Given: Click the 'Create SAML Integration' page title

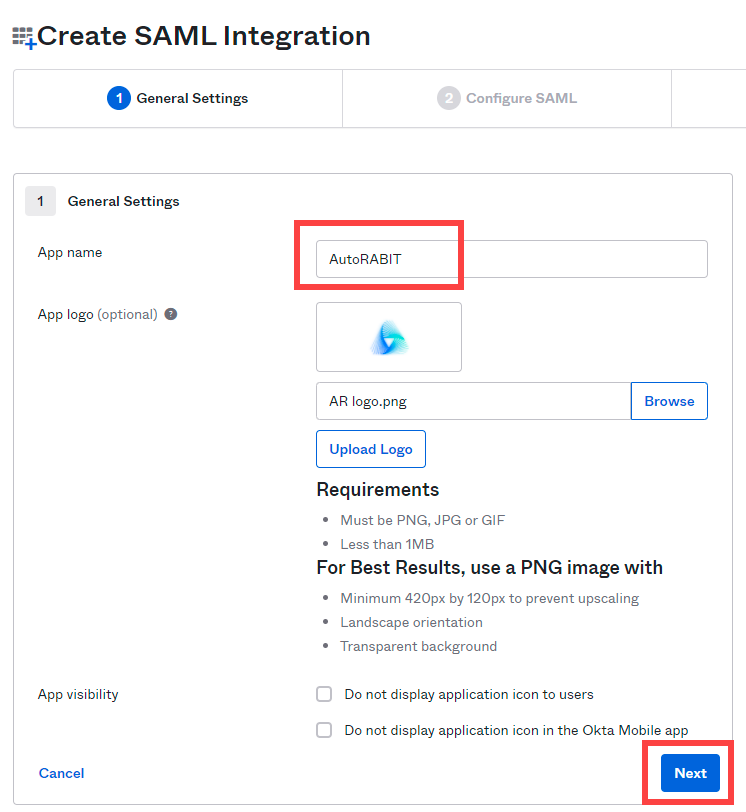Looking at the screenshot, I should coord(204,37).
